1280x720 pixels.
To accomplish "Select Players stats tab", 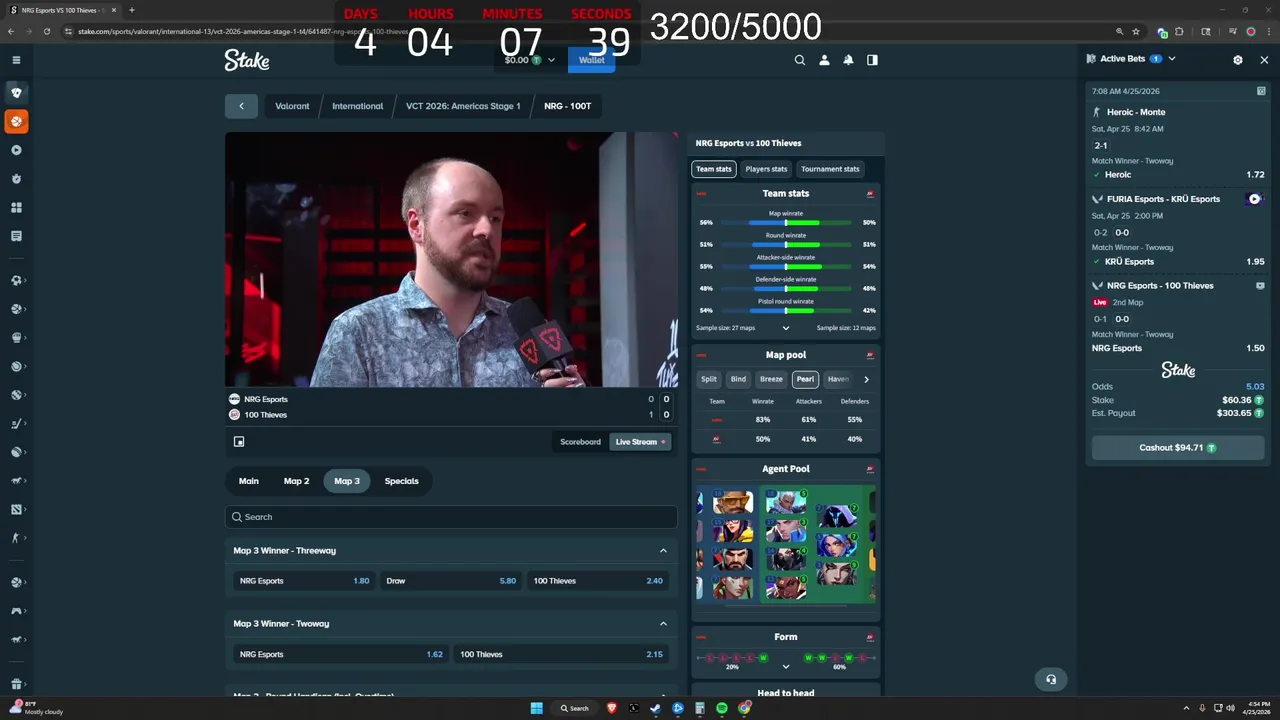I will pyautogui.click(x=766, y=169).
